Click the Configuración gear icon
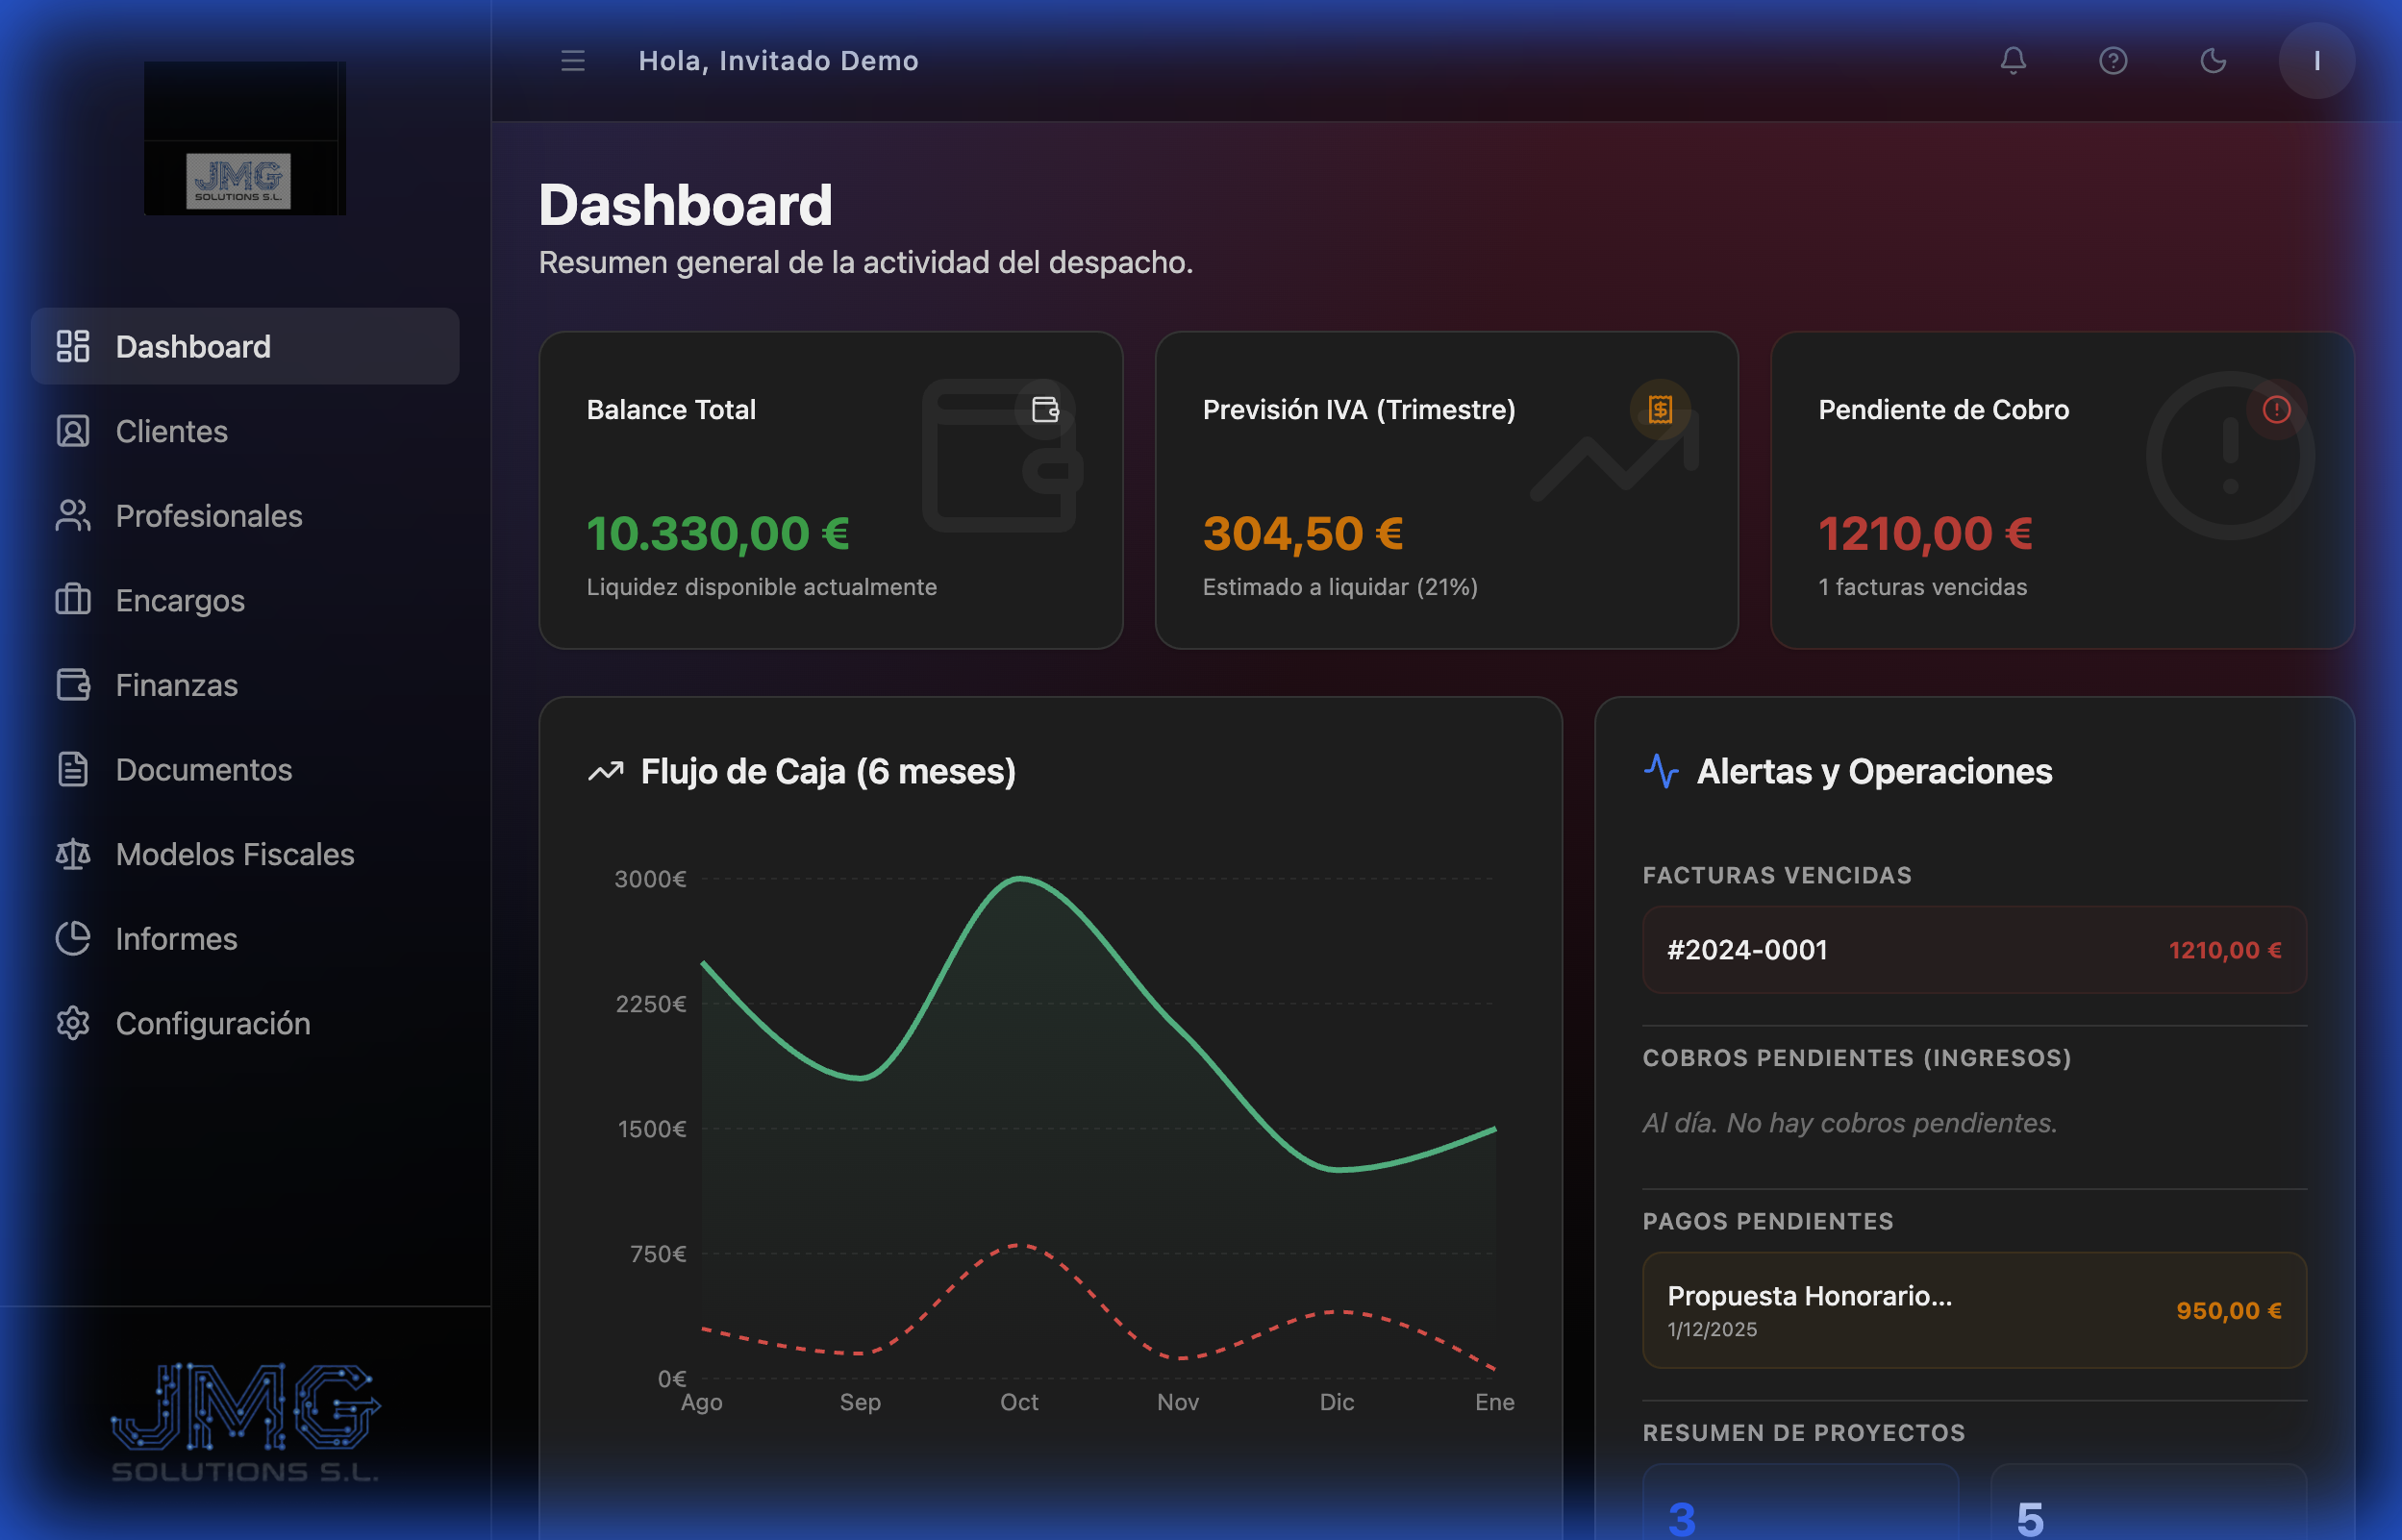The width and height of the screenshot is (2402, 1540). tap(73, 1024)
